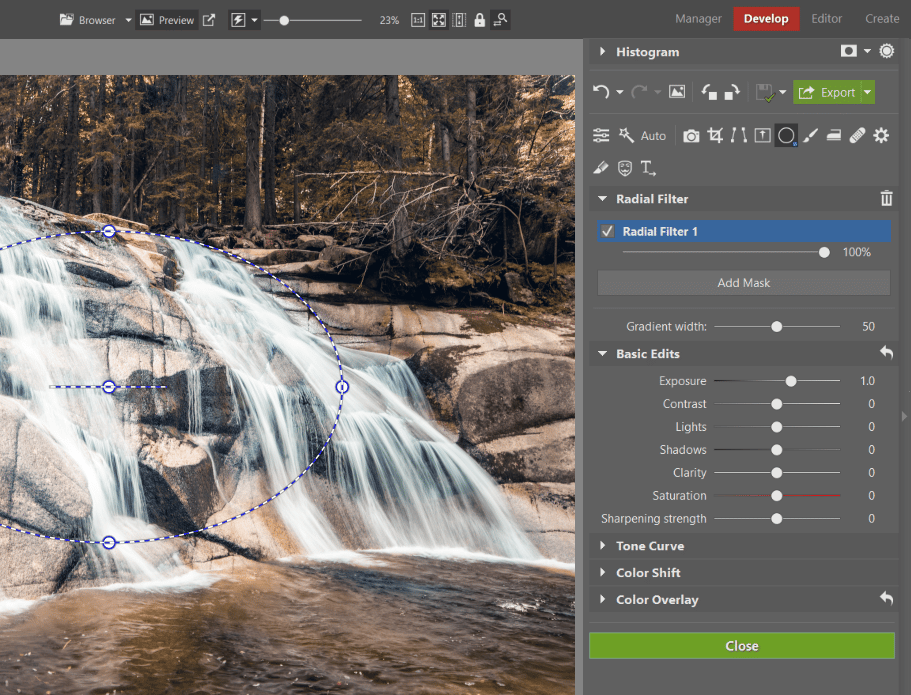Open the face retouching mask tool

625,169
